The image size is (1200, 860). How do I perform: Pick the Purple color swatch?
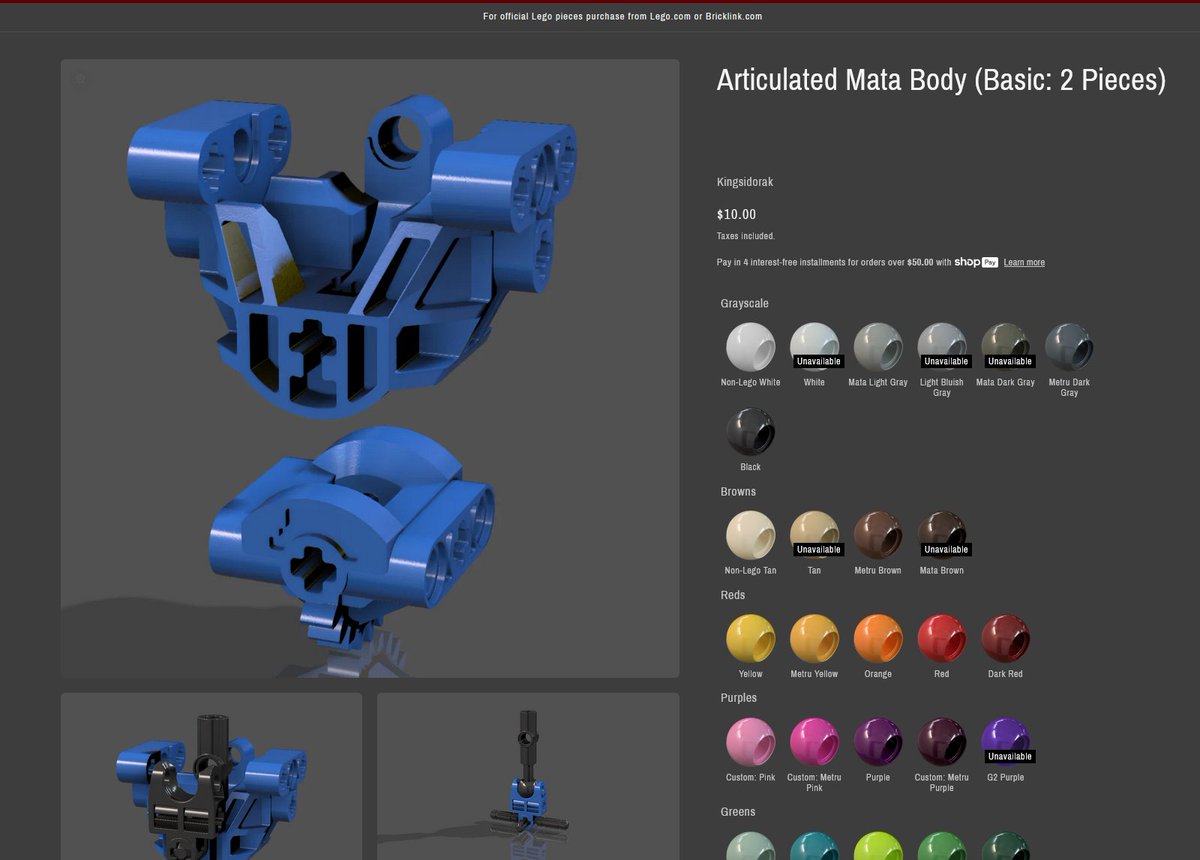878,742
